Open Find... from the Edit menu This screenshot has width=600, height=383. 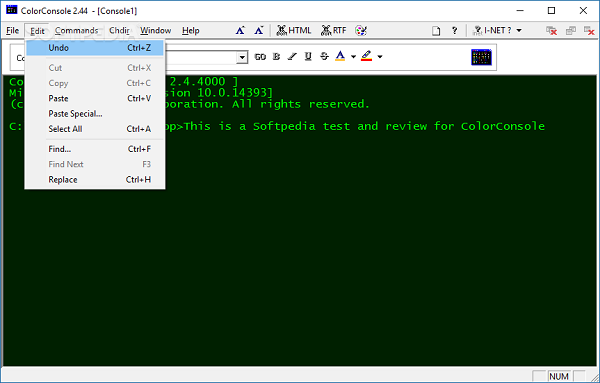pyautogui.click(x=95, y=149)
